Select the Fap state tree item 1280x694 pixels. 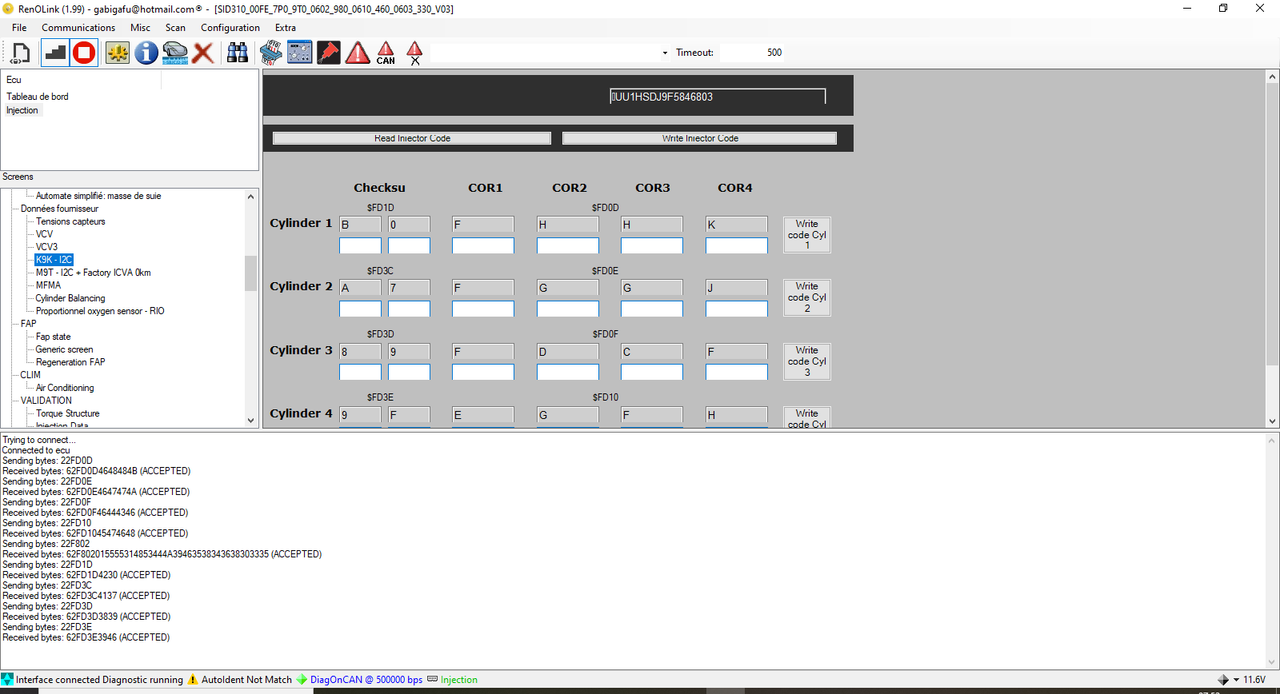click(53, 337)
